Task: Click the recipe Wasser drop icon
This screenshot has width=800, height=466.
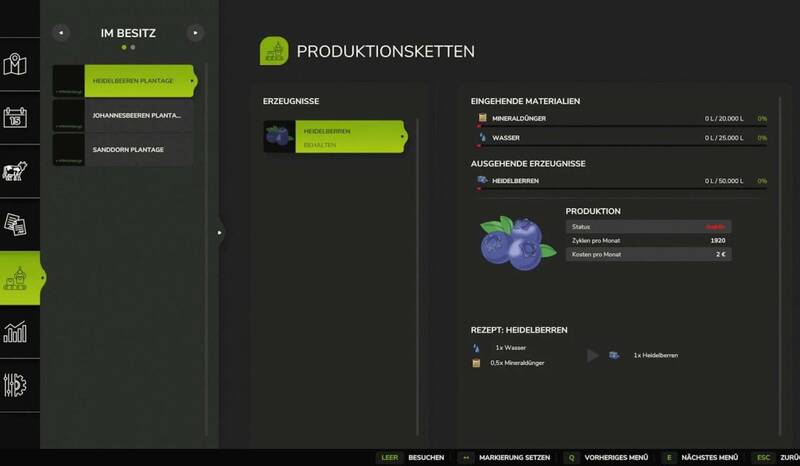Action: 476,348
